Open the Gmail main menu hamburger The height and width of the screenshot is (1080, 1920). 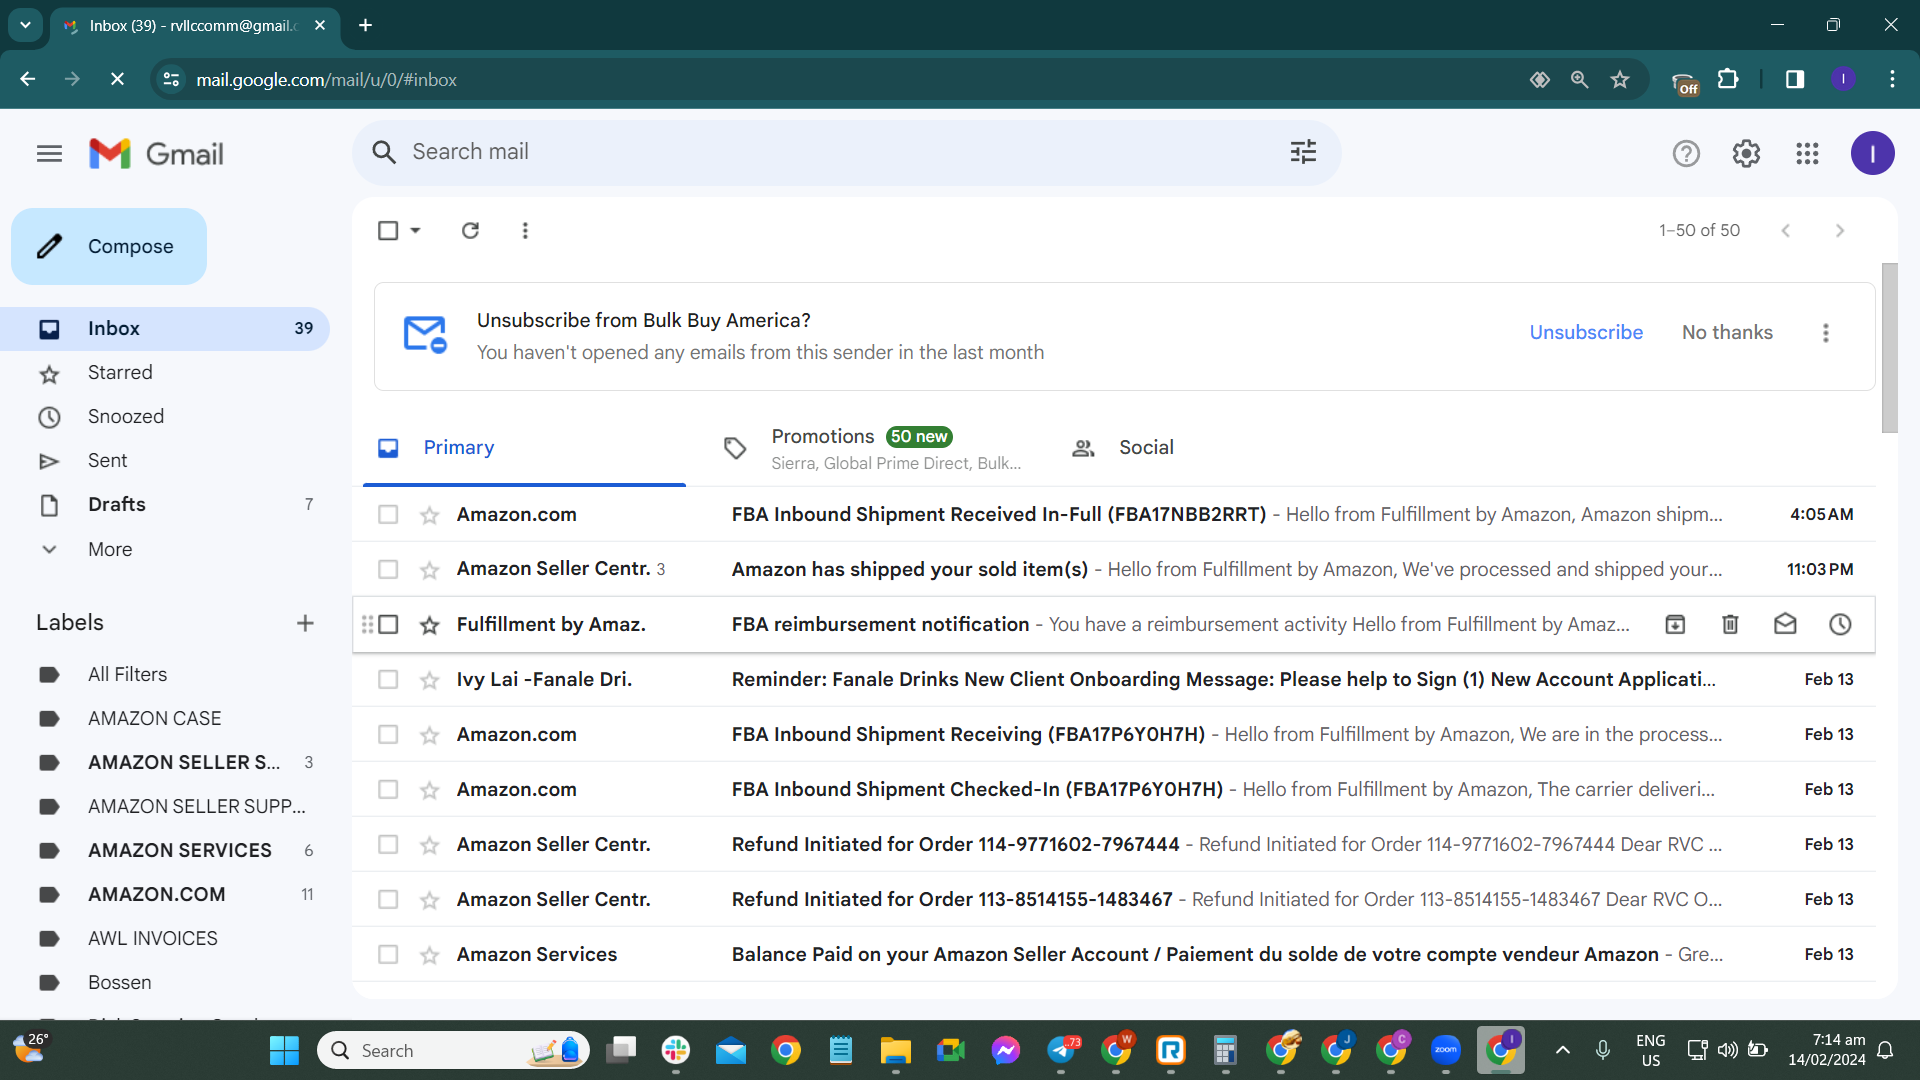tap(49, 153)
